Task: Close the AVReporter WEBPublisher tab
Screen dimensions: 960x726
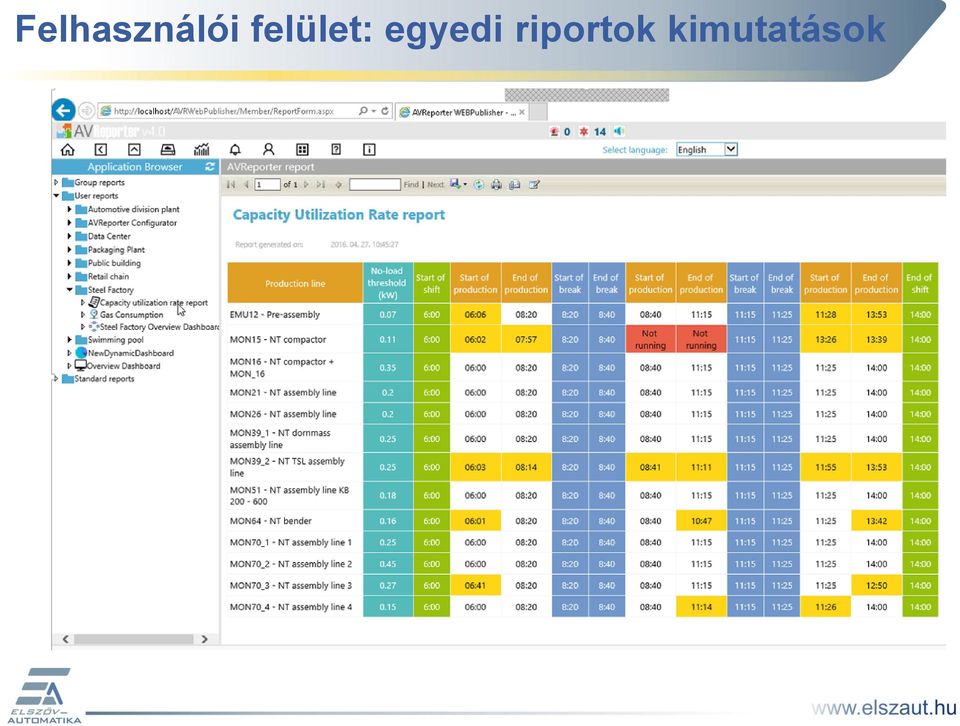Action: 522,112
